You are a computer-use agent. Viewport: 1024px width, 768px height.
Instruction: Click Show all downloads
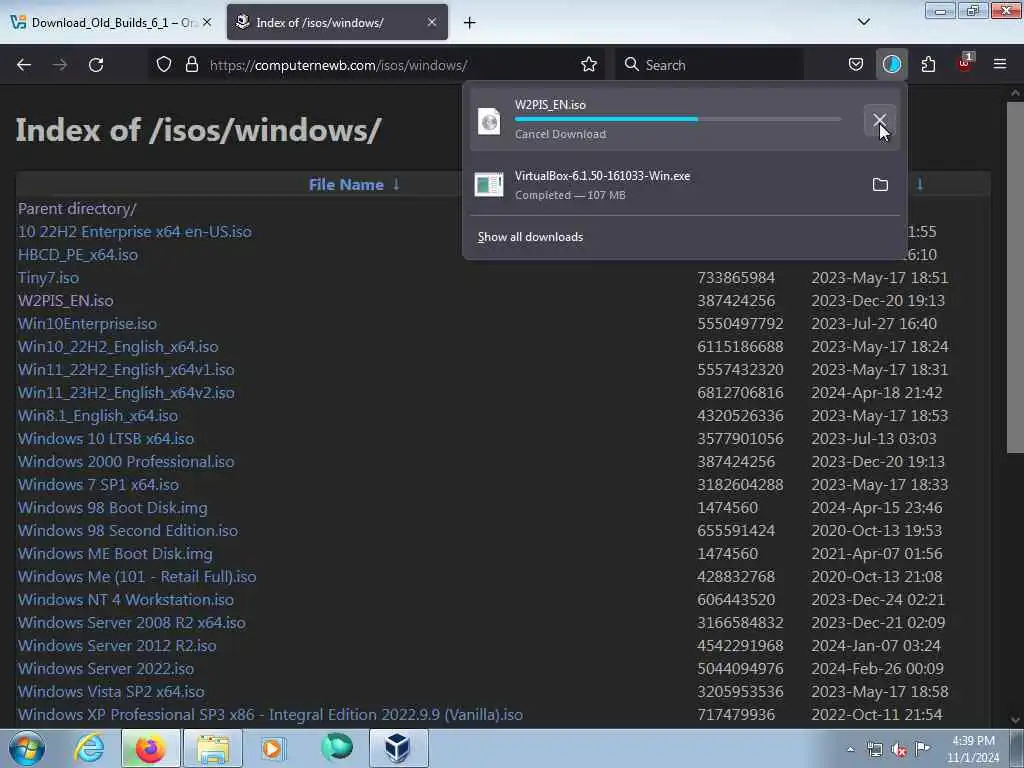[530, 237]
